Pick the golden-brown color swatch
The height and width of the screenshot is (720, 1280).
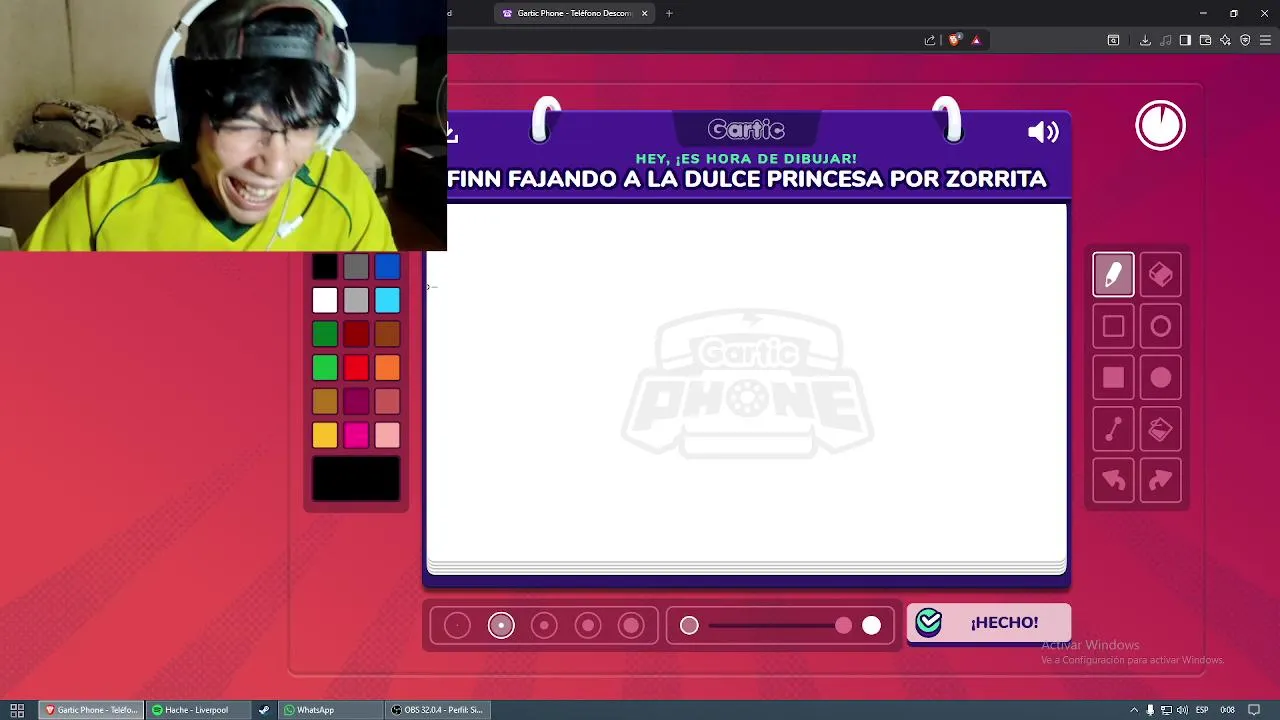click(x=324, y=401)
